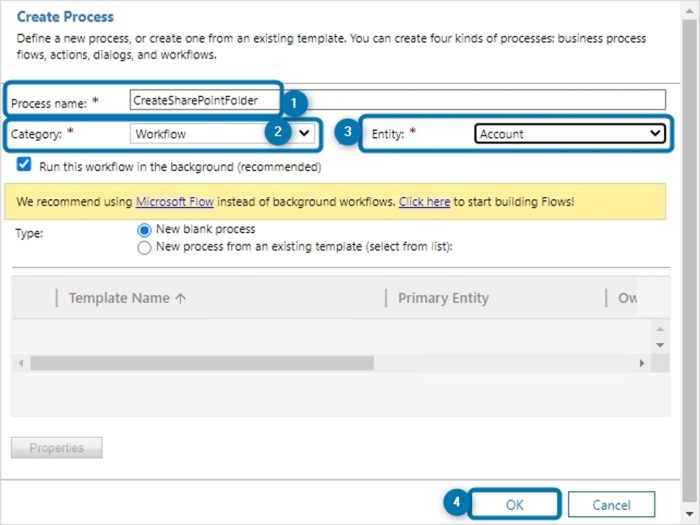Click the step 1 number badge

293,102
